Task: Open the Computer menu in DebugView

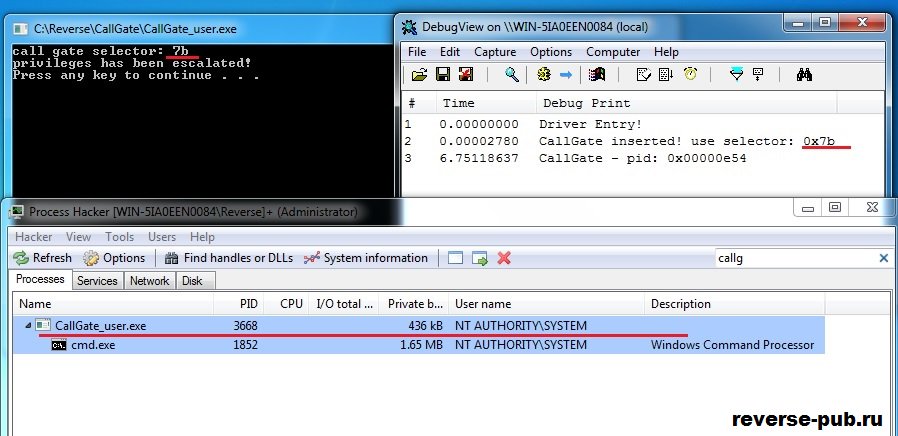Action: (x=613, y=52)
